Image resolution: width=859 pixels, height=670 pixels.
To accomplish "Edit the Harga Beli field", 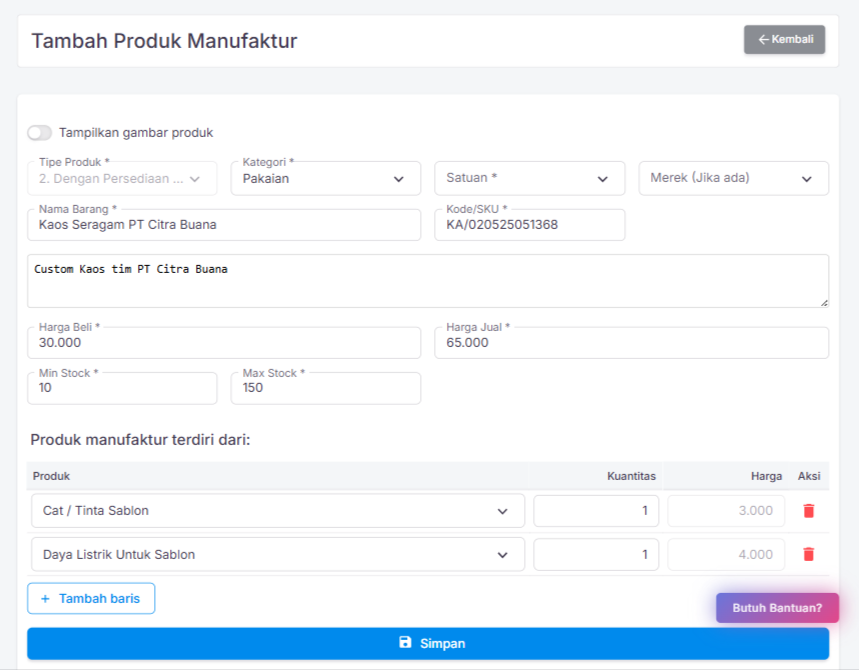I will coord(223,343).
